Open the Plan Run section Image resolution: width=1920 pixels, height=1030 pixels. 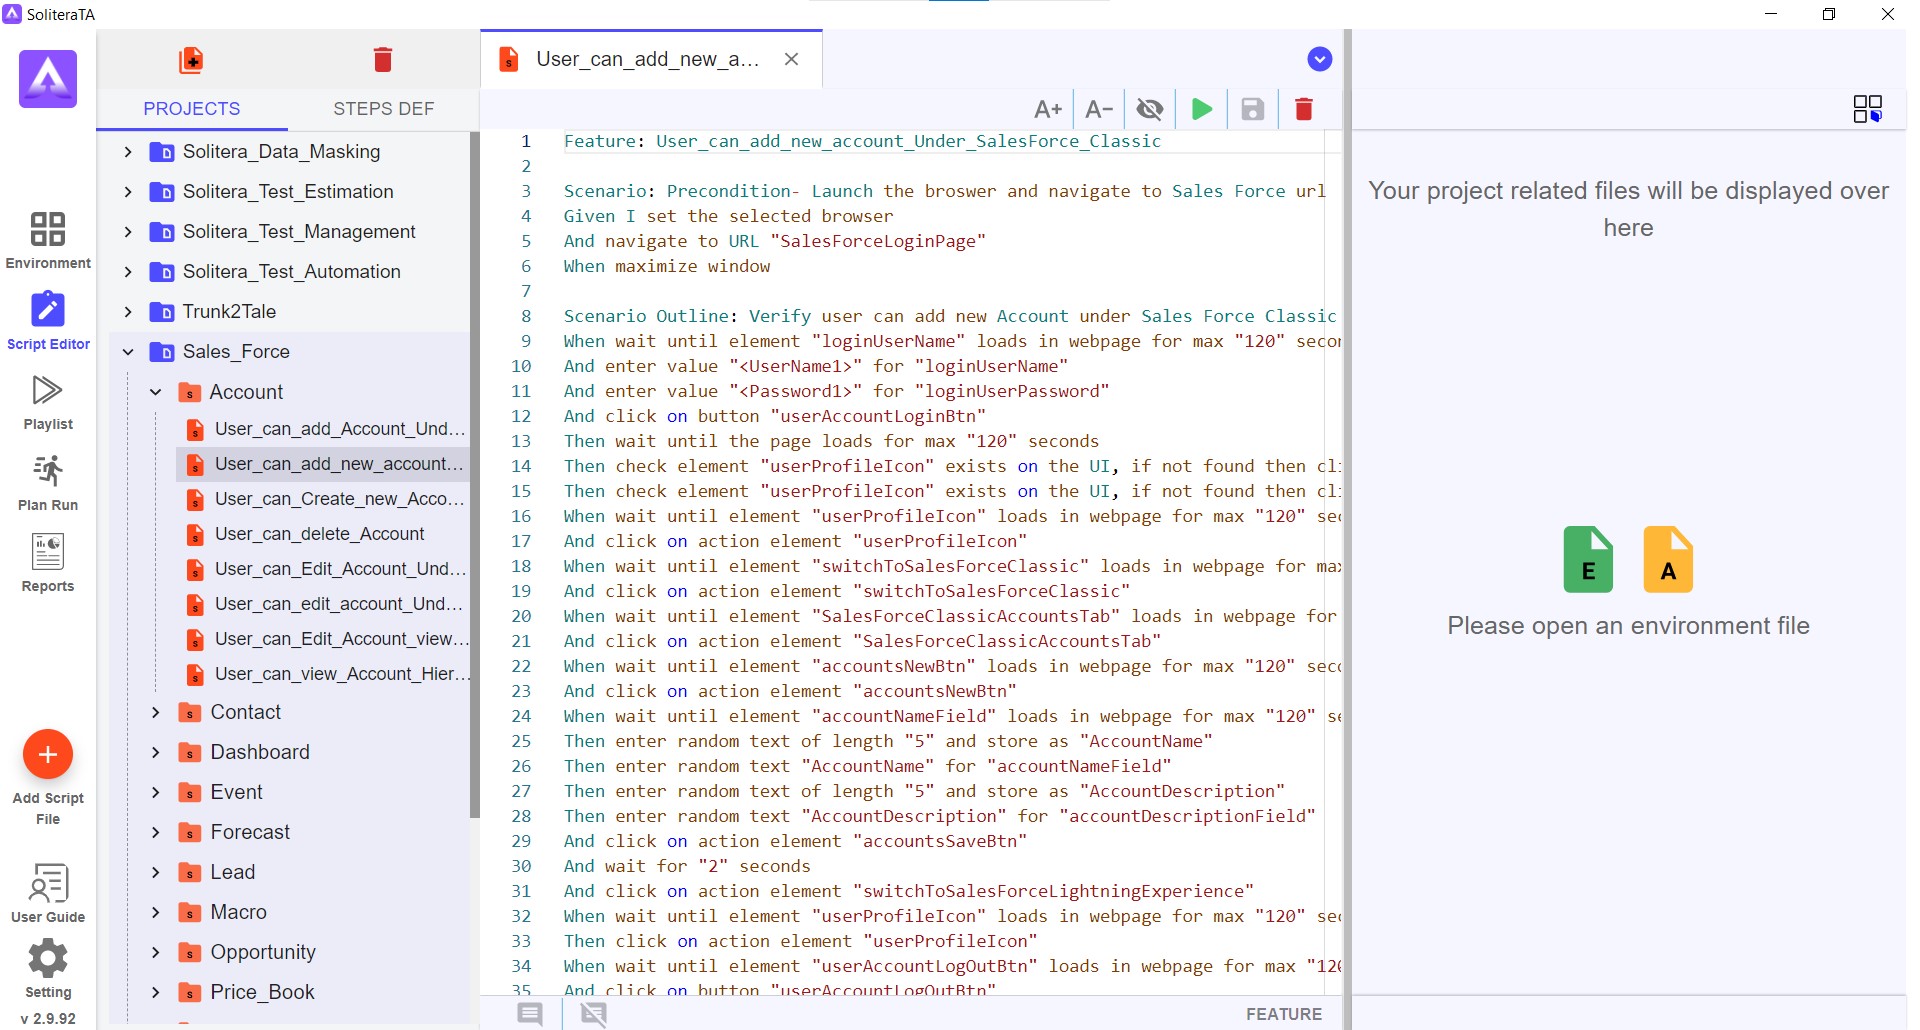point(48,483)
